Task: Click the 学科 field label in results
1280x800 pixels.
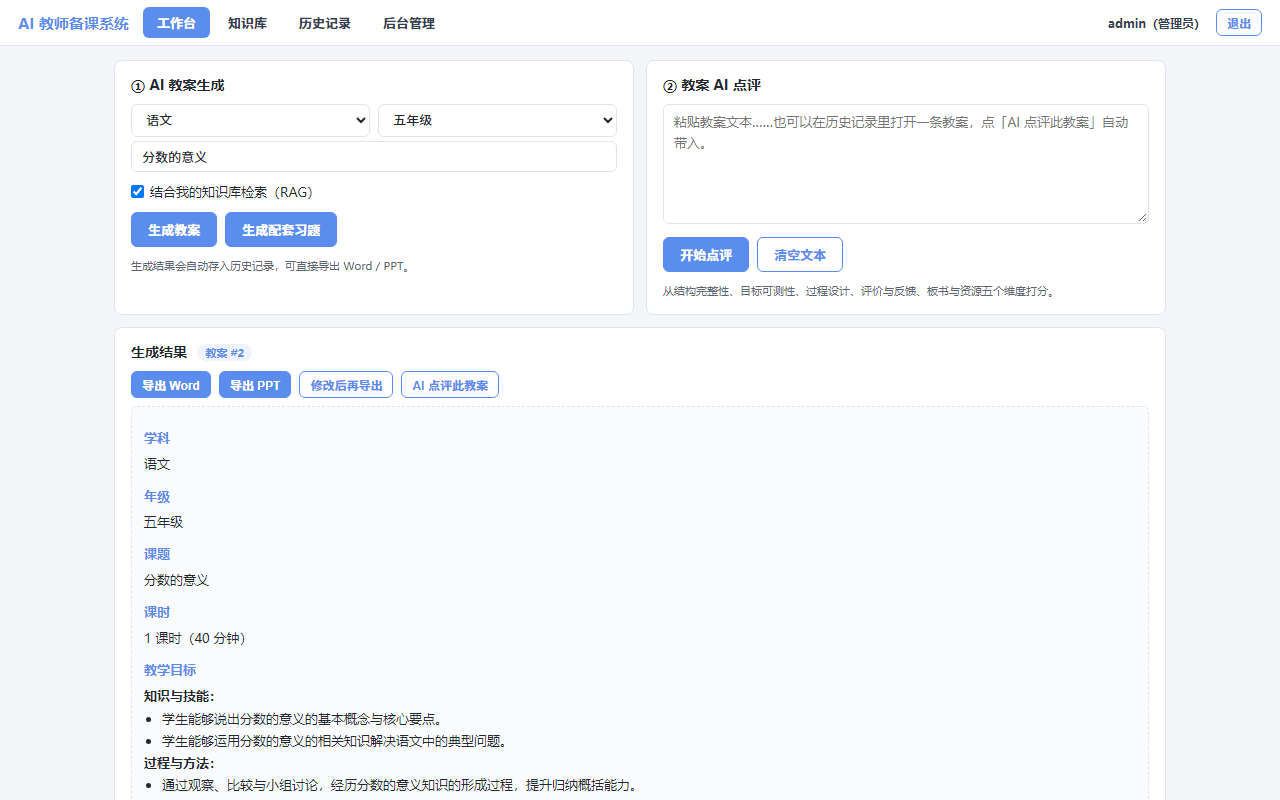Action: pos(157,438)
